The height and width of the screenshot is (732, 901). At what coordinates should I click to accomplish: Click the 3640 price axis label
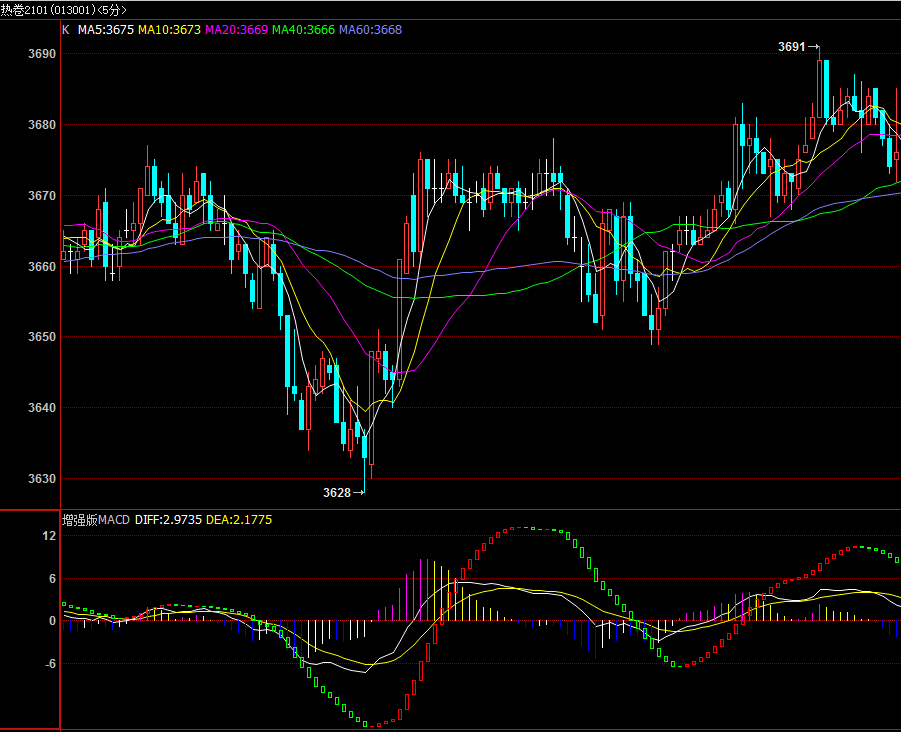42,408
